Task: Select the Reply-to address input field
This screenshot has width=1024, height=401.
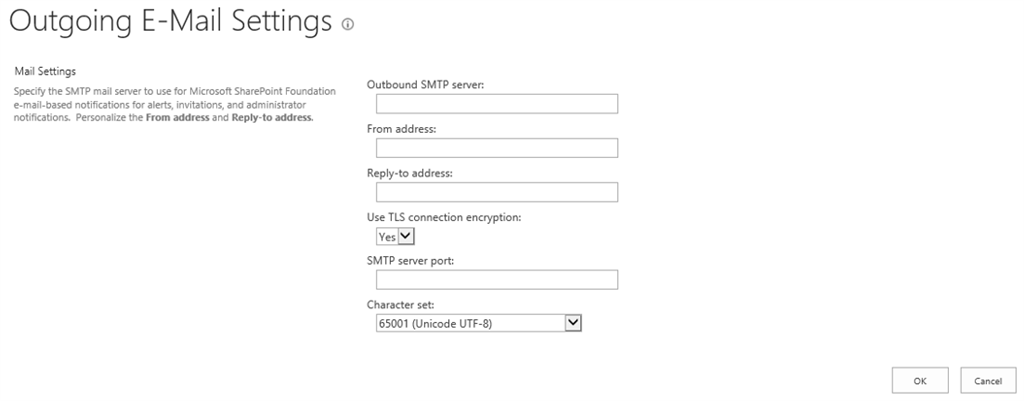Action: (x=496, y=192)
